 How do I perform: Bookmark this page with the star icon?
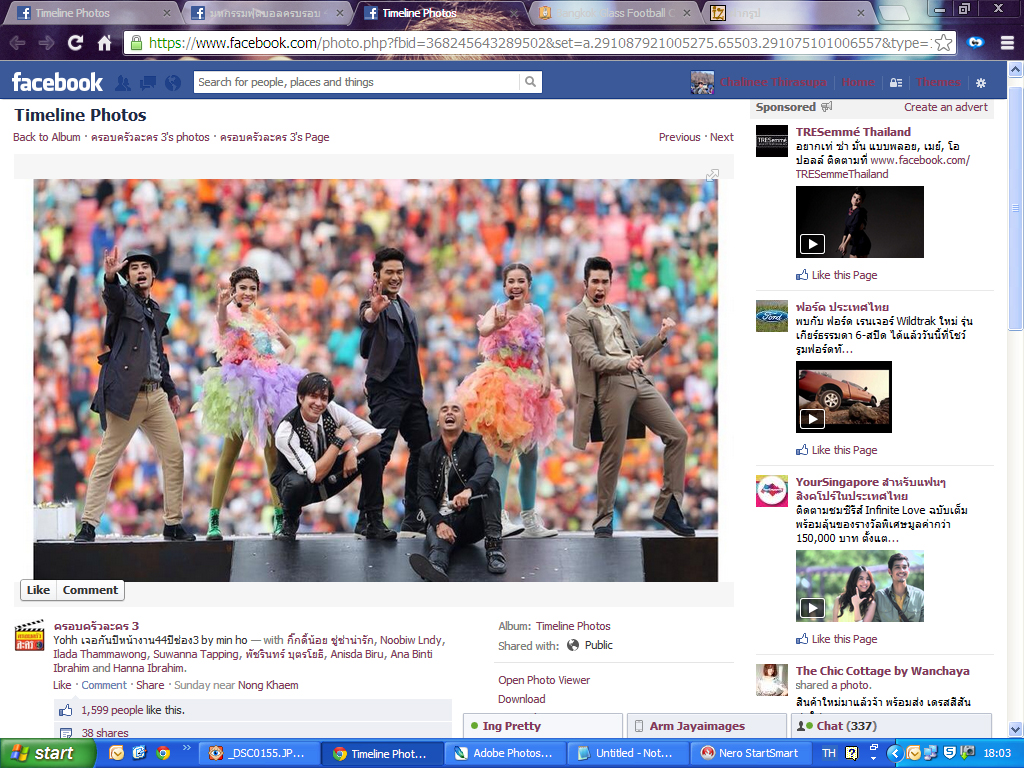pos(943,43)
